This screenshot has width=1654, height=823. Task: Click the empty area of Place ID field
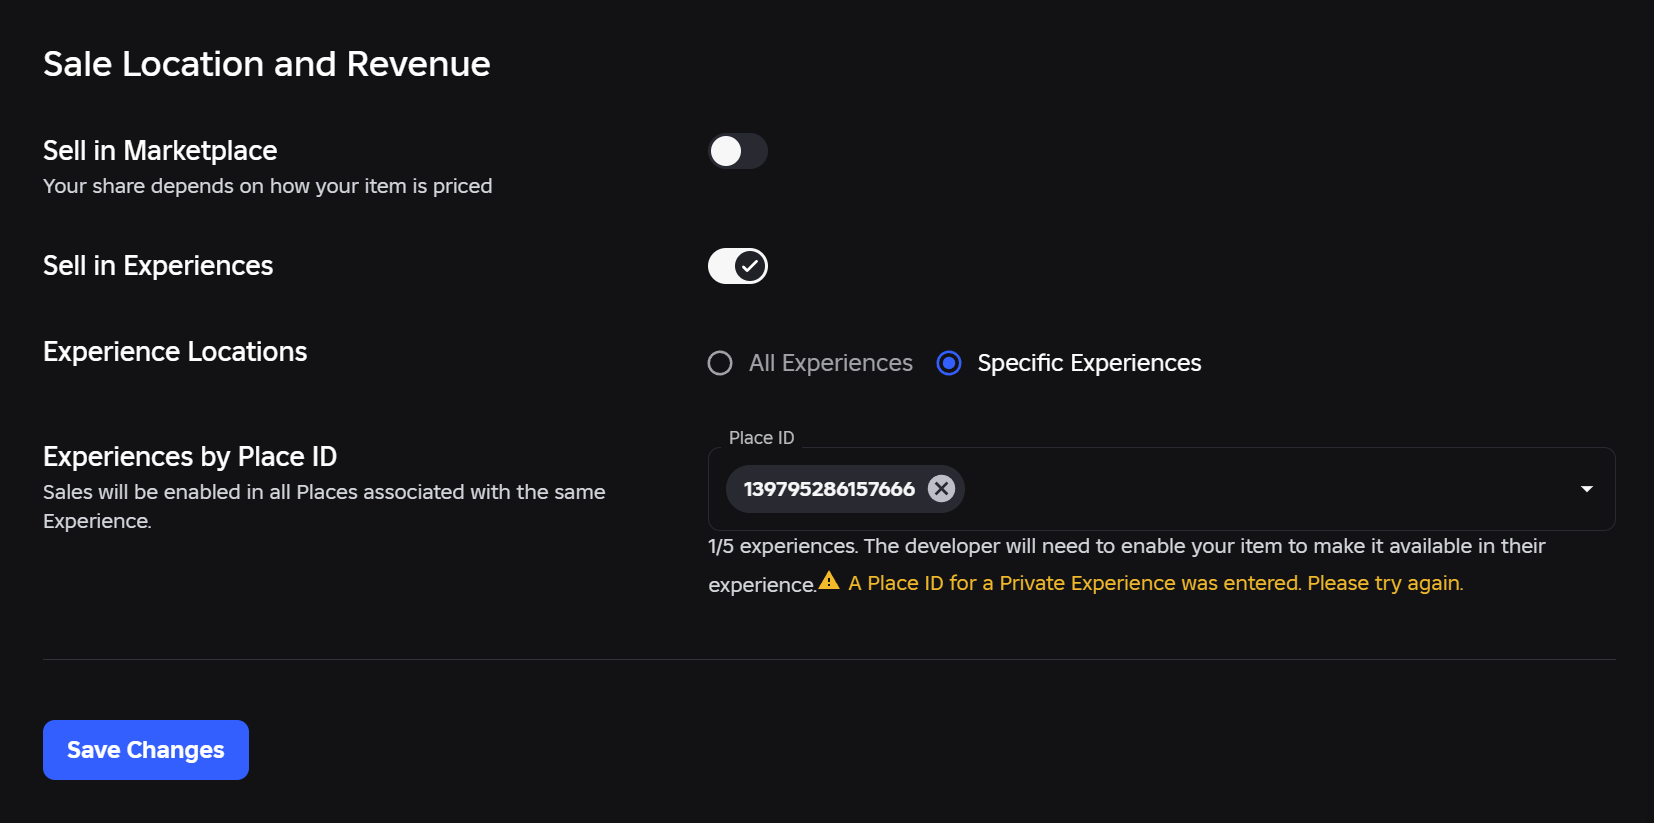tap(1265, 489)
